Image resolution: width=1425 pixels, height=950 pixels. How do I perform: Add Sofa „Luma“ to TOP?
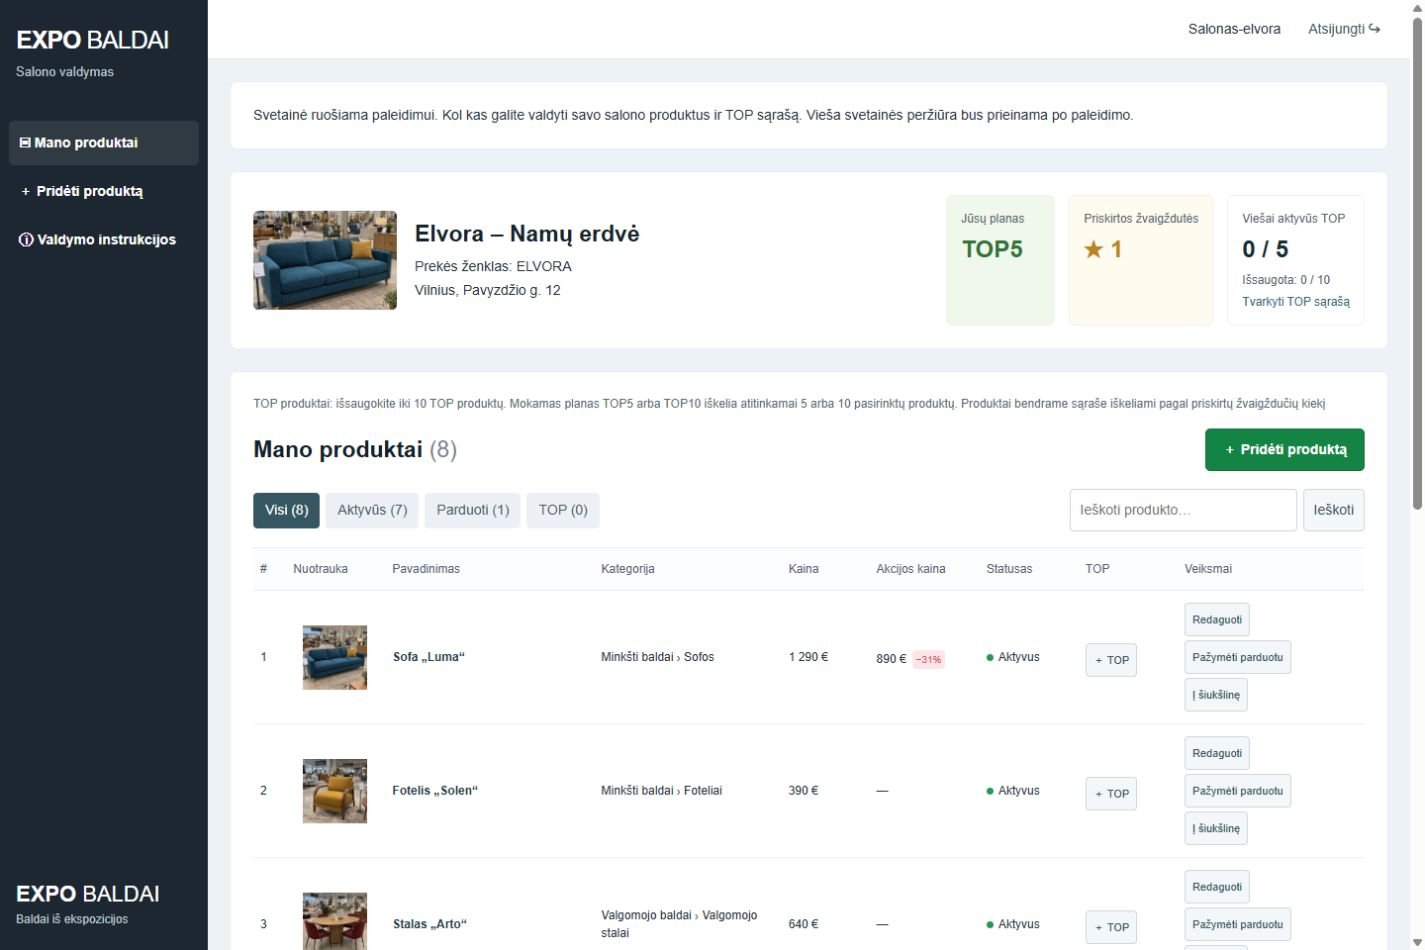point(1111,660)
